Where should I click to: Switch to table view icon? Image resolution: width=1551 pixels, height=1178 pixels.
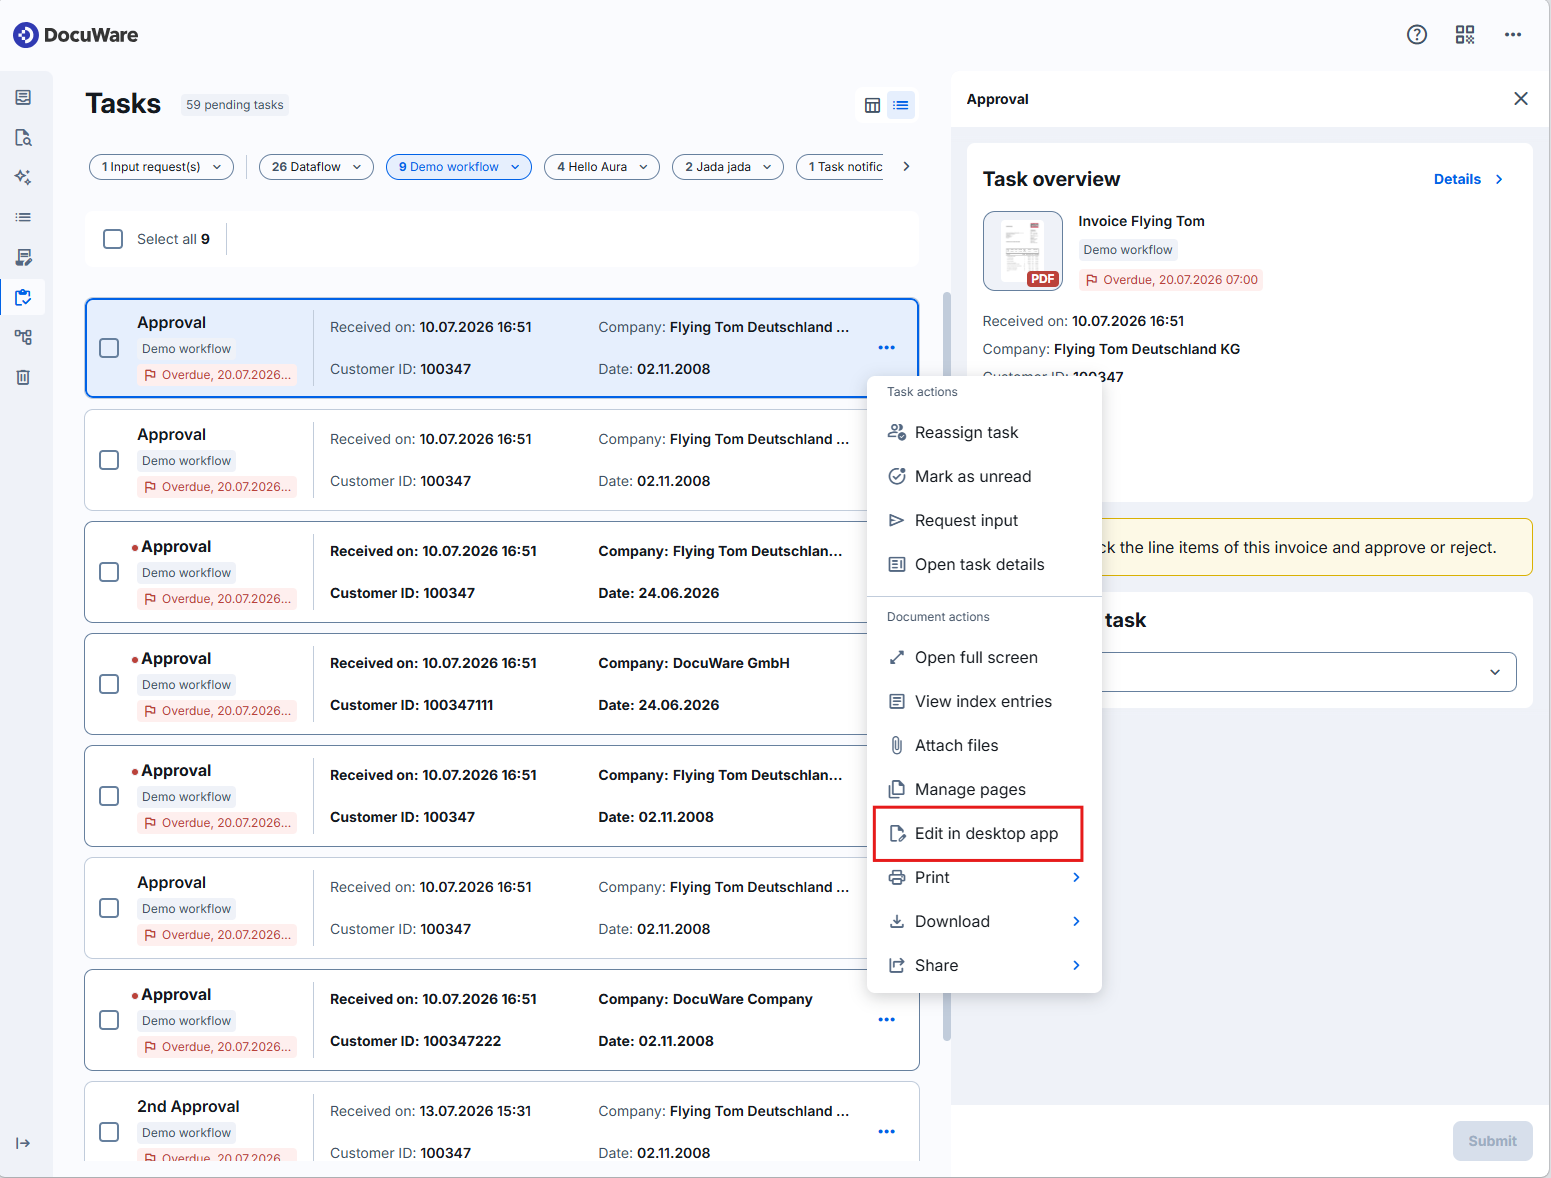(x=872, y=105)
